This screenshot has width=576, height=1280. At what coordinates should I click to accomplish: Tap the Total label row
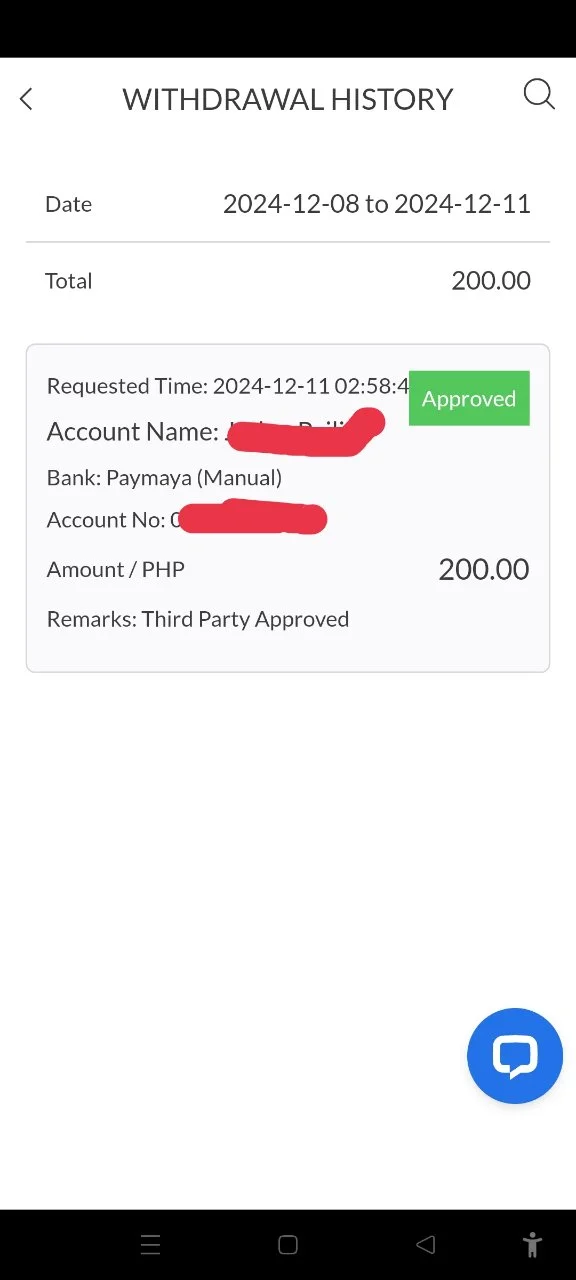point(288,281)
